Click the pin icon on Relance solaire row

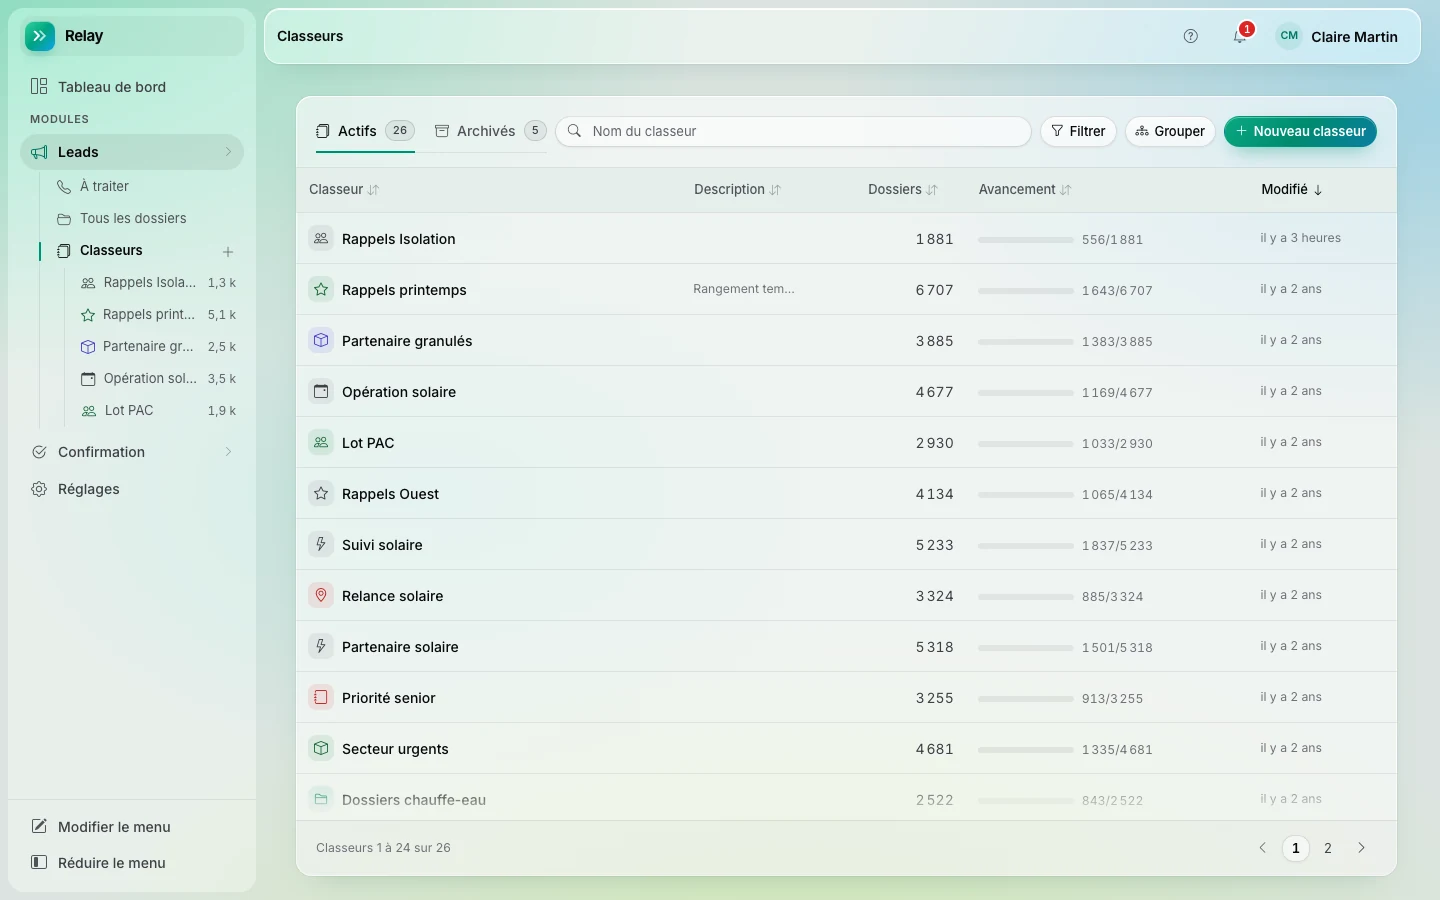click(321, 595)
